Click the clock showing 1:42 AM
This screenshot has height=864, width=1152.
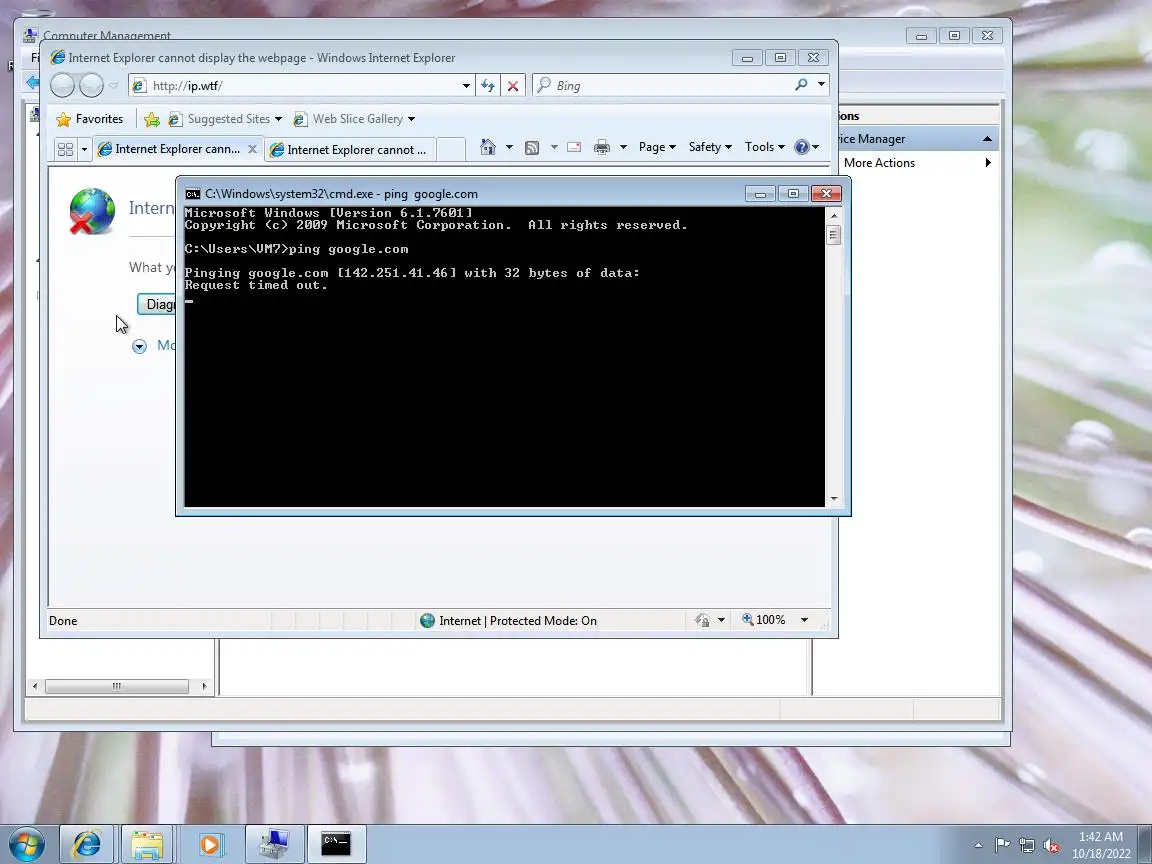coord(1100,837)
